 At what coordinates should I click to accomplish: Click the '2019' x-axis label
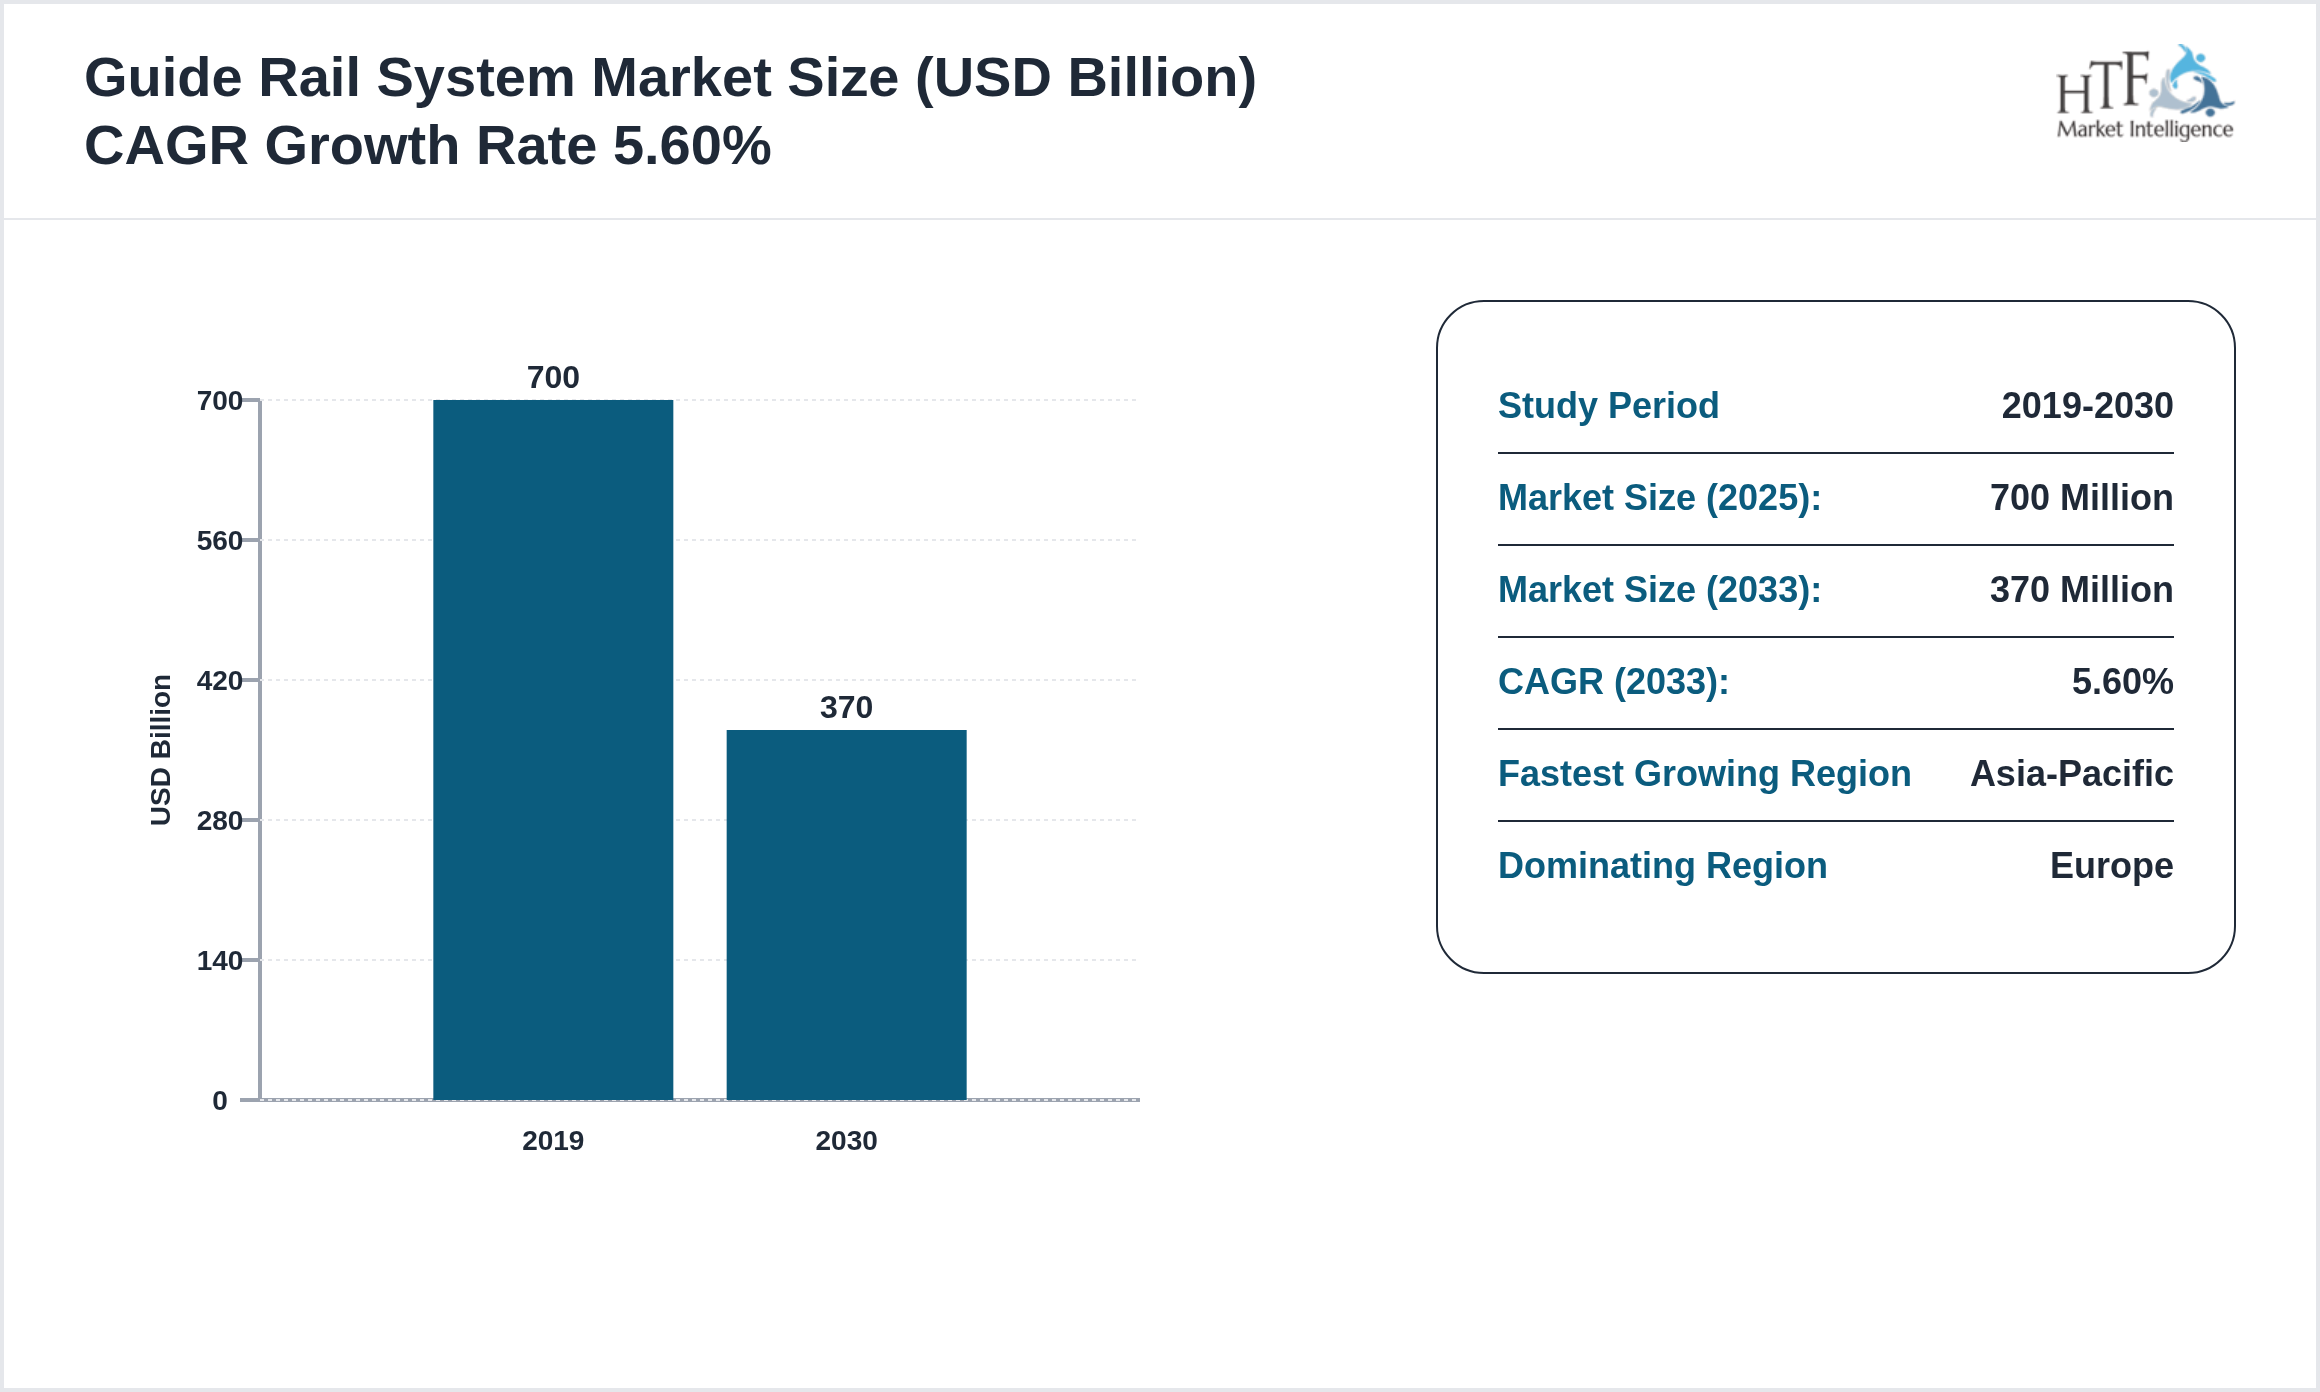click(553, 1141)
